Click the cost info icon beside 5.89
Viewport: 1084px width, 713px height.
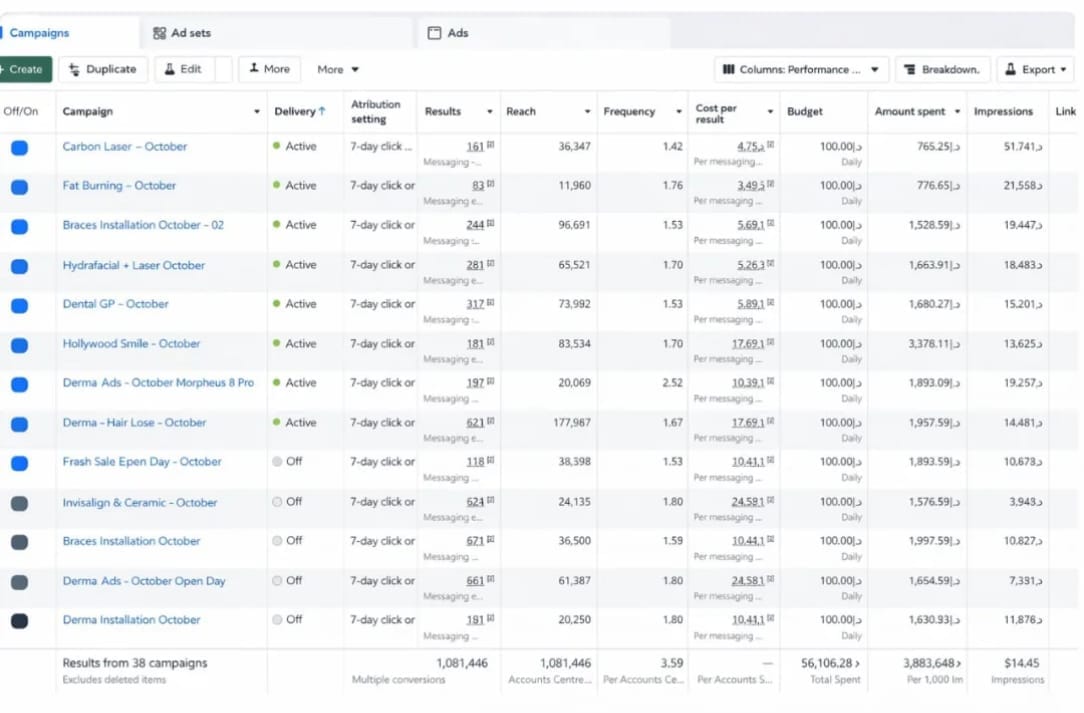[771, 303]
